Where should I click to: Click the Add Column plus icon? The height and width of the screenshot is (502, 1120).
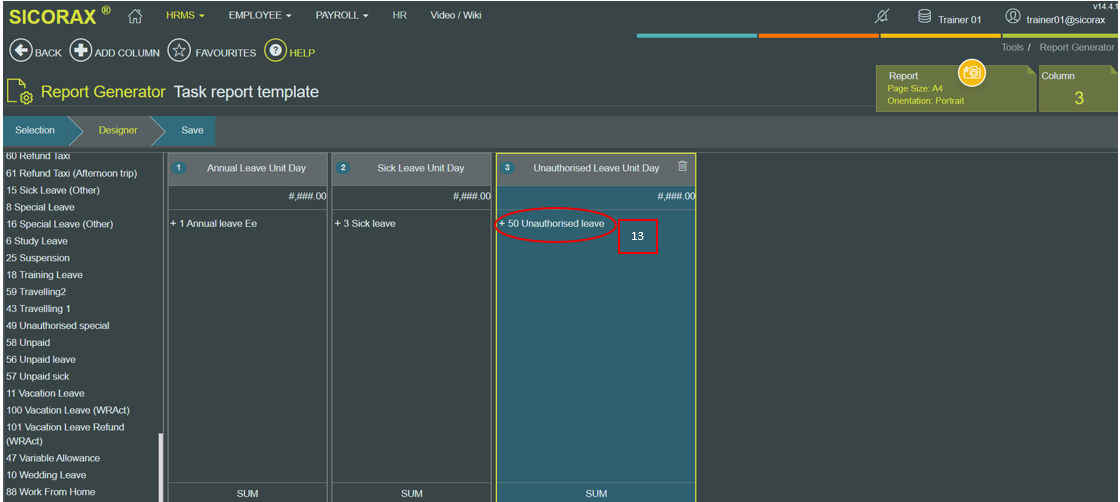click(x=81, y=51)
